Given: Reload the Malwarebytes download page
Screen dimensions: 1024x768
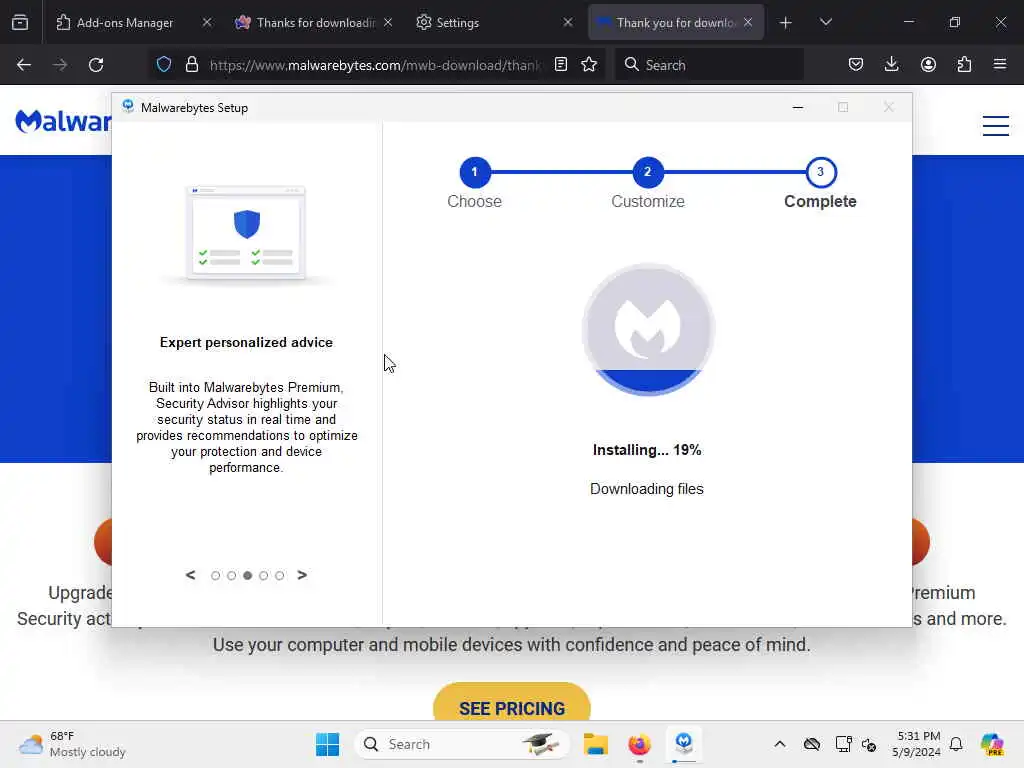Looking at the screenshot, I should tap(96, 65).
